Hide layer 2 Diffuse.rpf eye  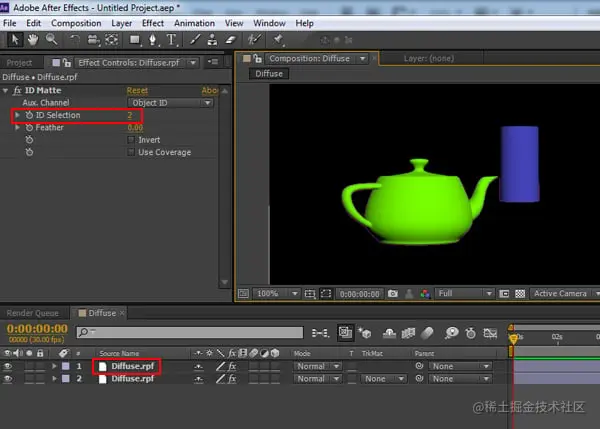(x=7, y=378)
